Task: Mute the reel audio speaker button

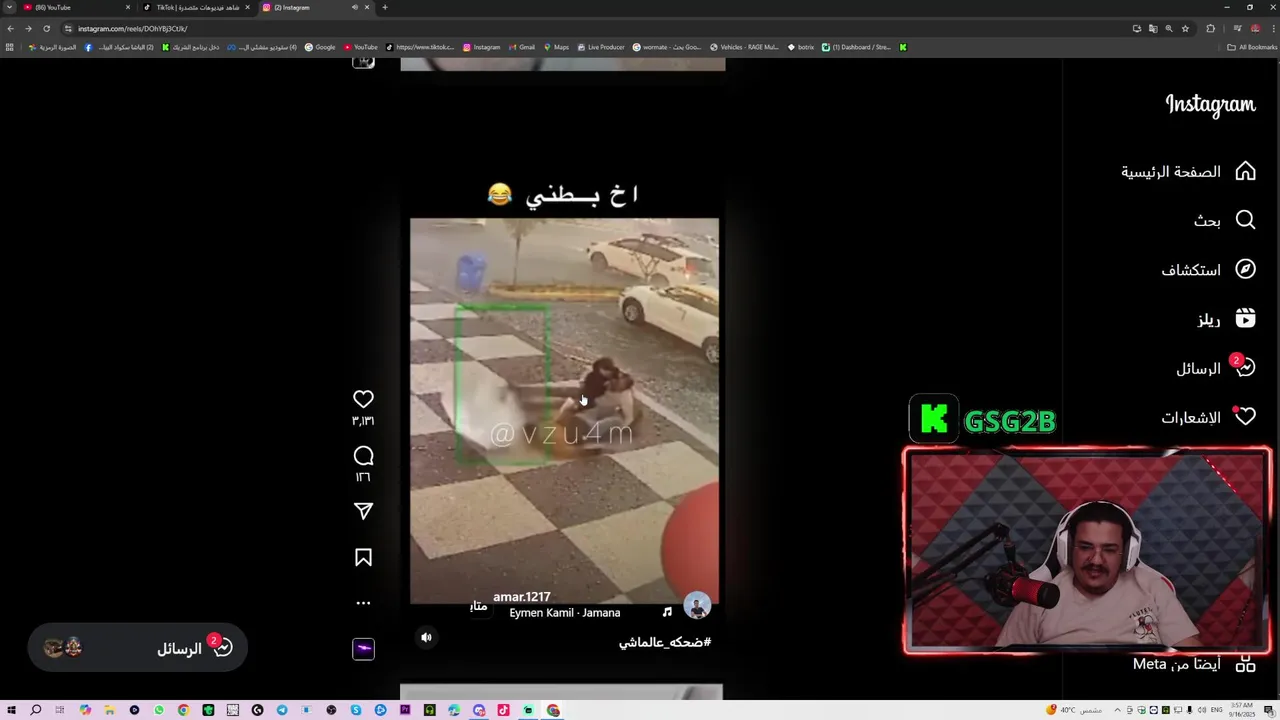Action: [426, 637]
